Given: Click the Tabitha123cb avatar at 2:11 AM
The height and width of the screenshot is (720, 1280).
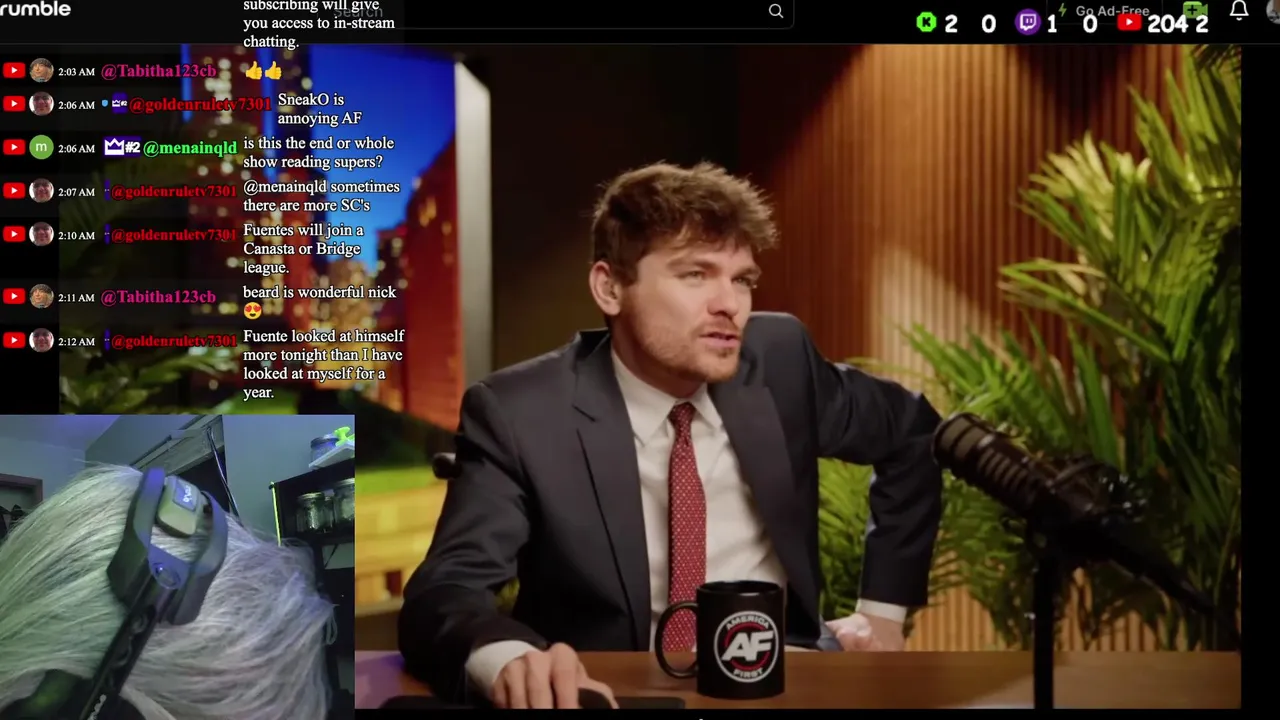Looking at the screenshot, I should 41,297.
